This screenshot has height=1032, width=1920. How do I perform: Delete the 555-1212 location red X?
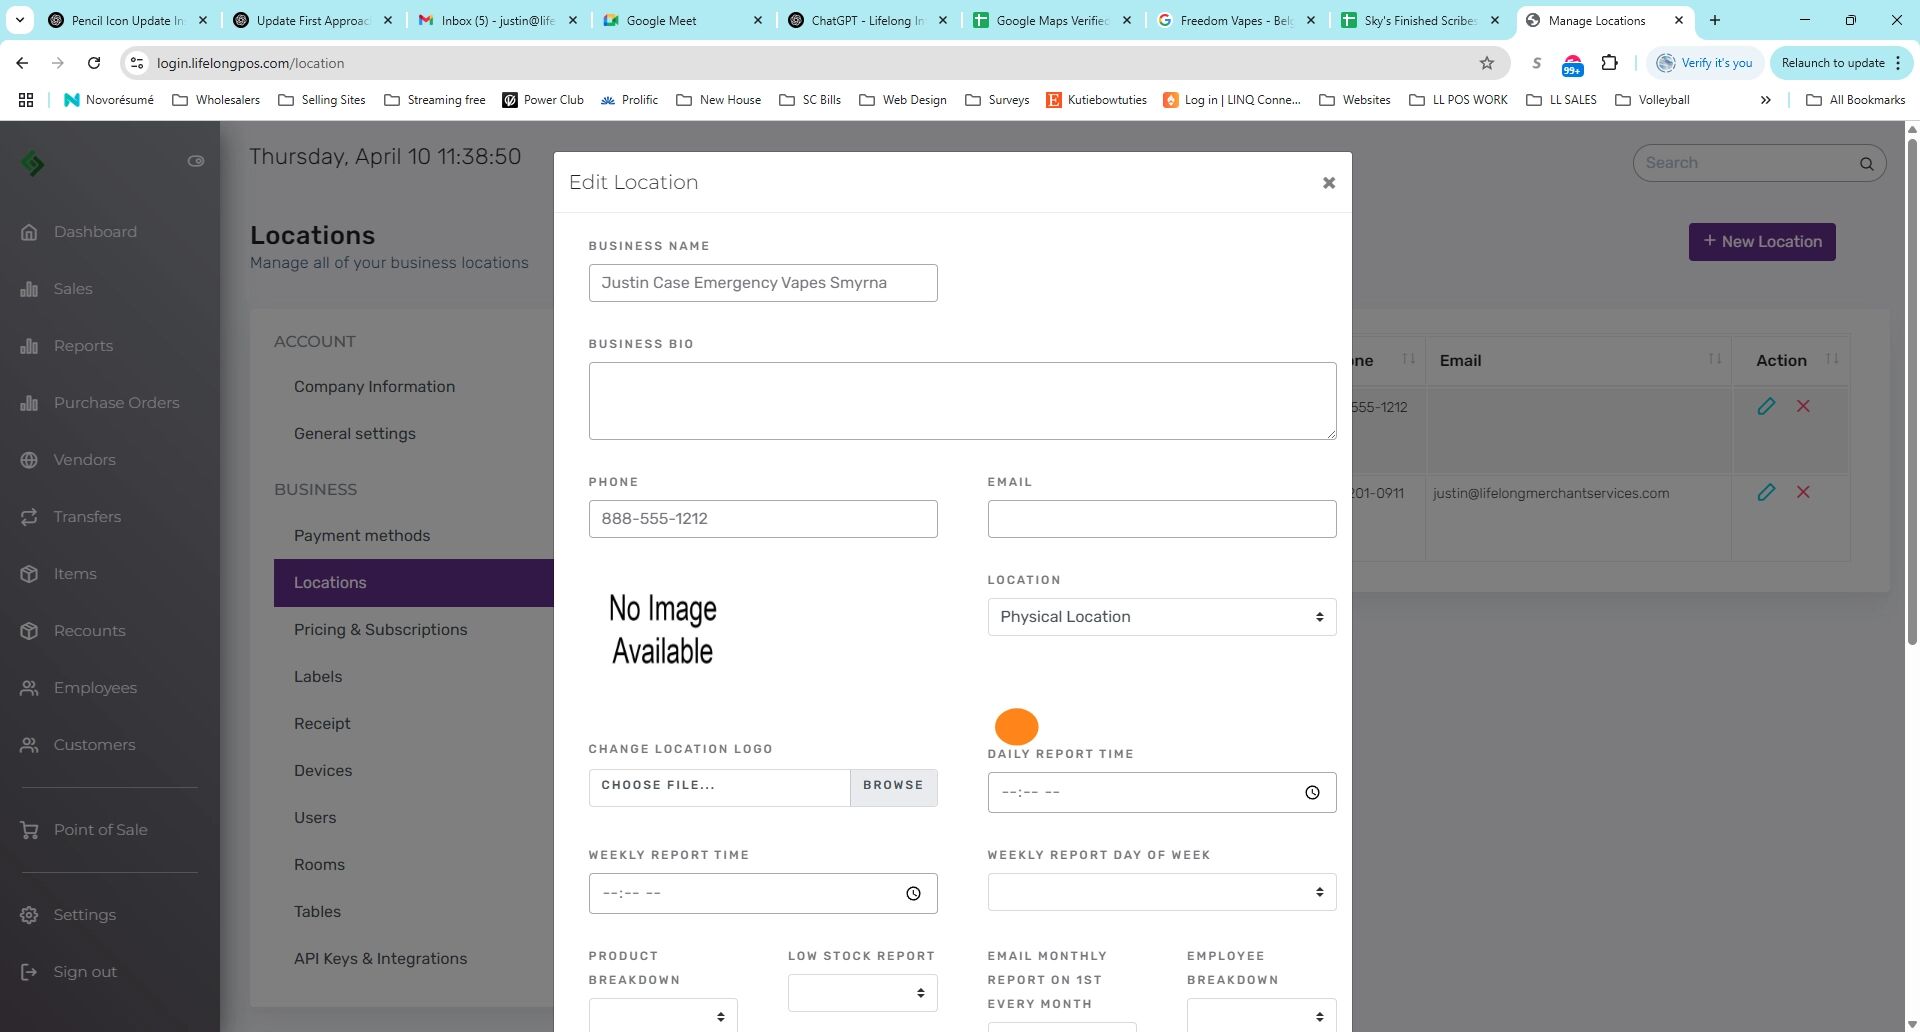click(x=1803, y=406)
